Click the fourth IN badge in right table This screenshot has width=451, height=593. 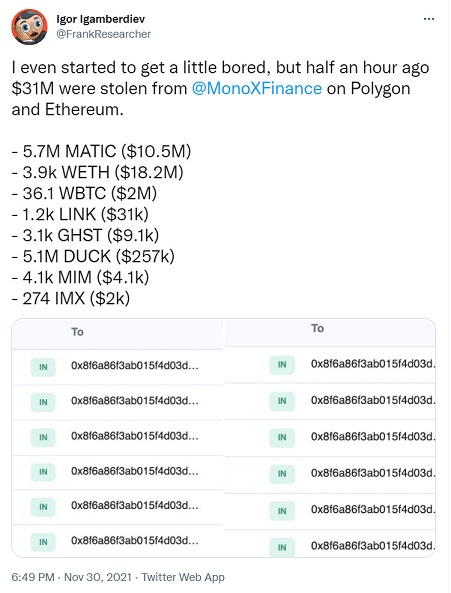tap(282, 474)
